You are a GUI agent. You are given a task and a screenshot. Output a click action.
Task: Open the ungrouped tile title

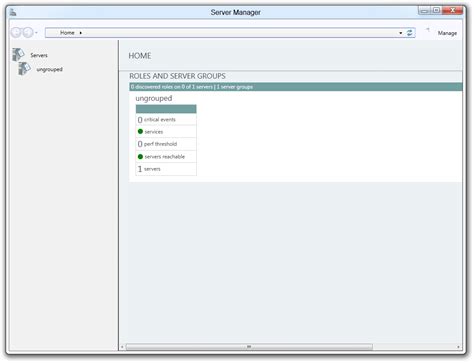point(154,98)
